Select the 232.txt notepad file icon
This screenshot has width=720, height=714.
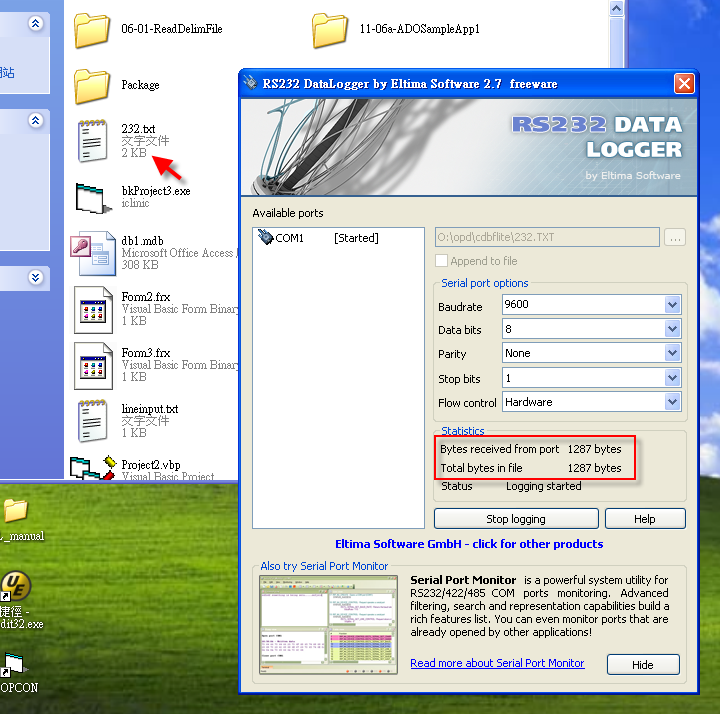point(92,141)
